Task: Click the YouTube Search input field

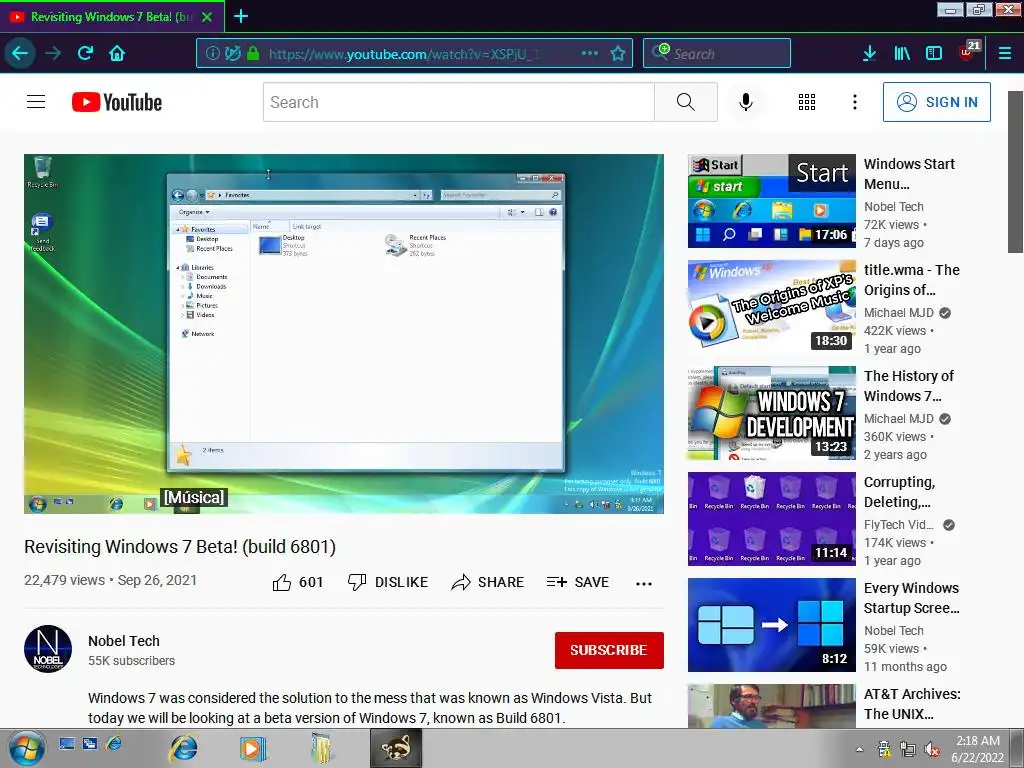Action: [x=458, y=102]
